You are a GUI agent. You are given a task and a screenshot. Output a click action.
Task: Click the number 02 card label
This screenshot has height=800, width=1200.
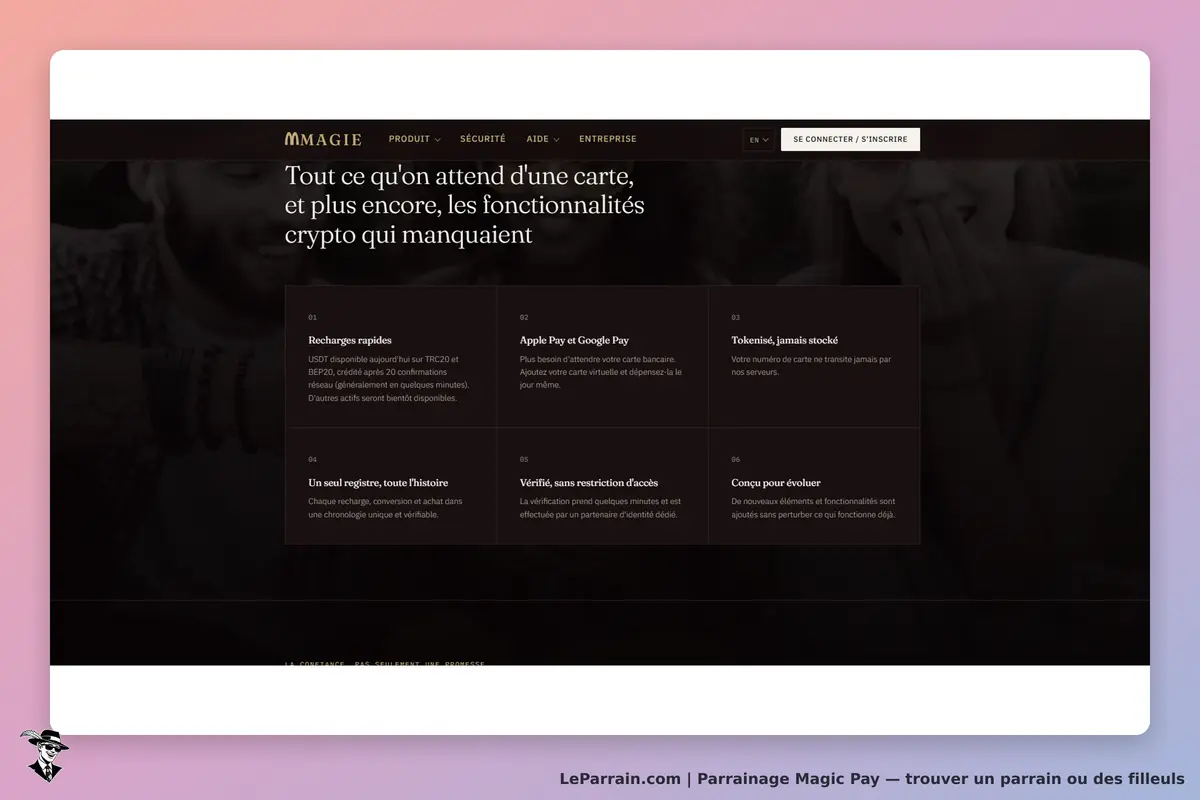[x=524, y=317]
